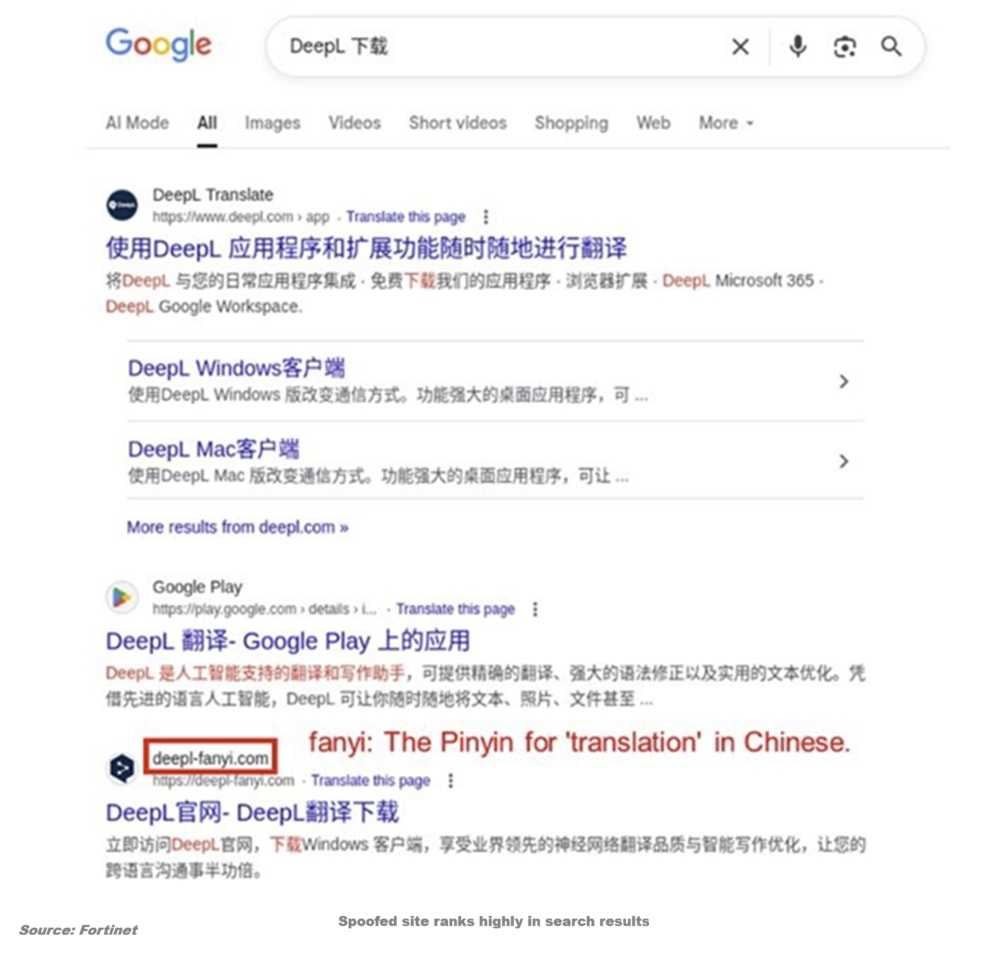This screenshot has width=1000, height=955.
Task: Select the Short videos tab
Action: pos(458,123)
